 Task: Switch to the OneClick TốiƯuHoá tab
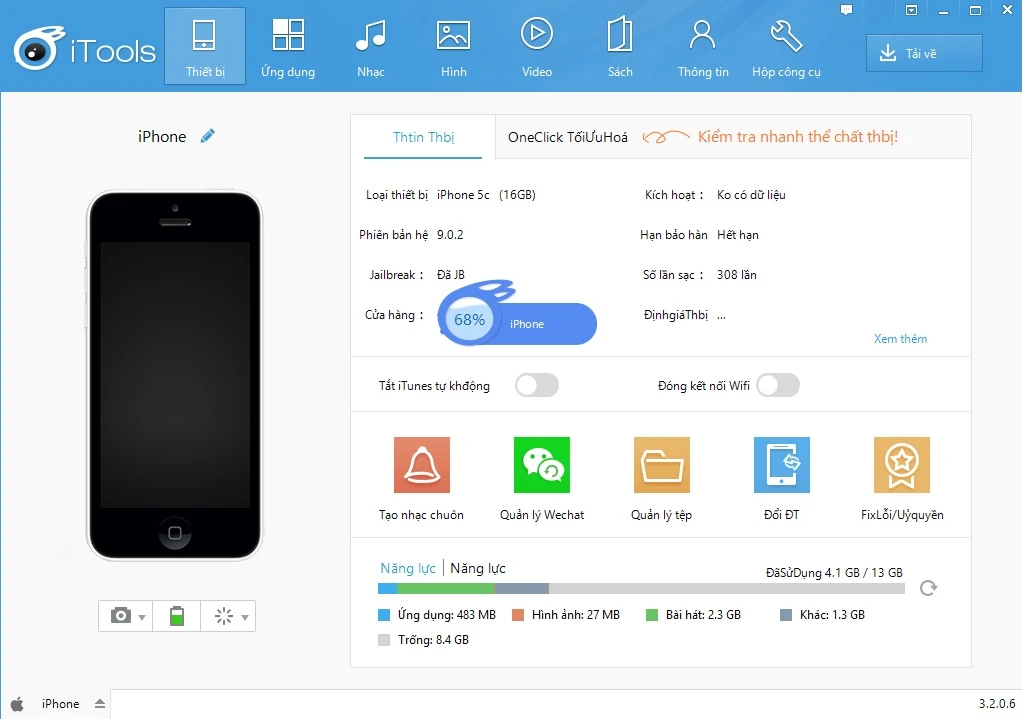(568, 137)
